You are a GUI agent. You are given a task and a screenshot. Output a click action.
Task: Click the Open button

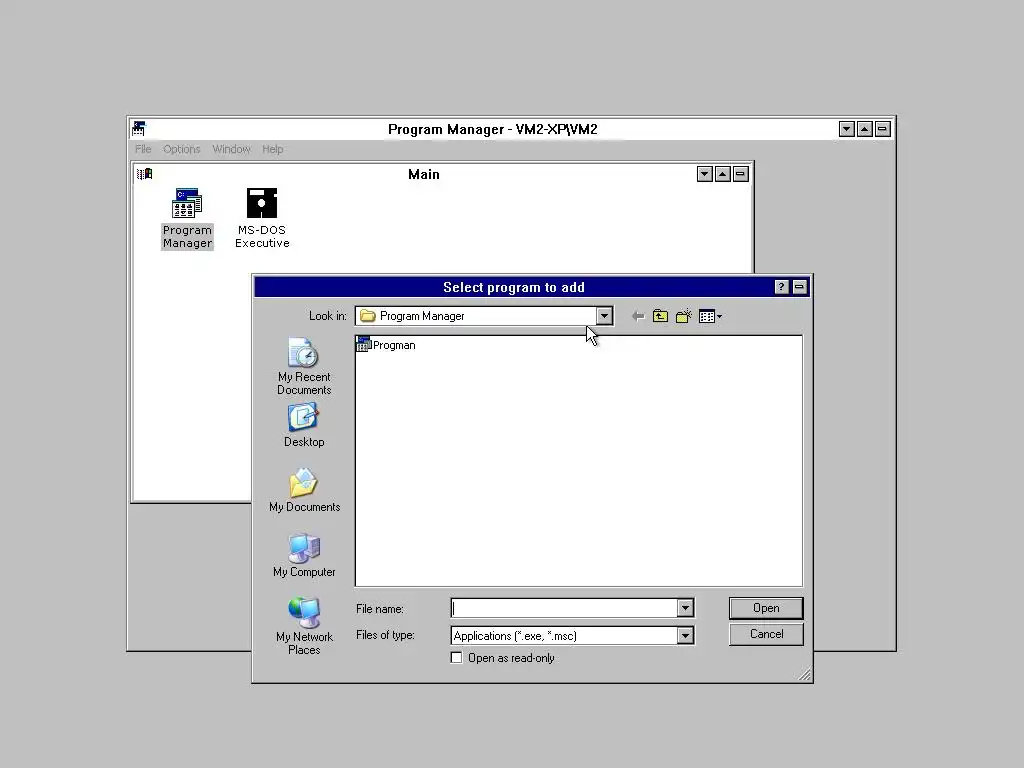tap(766, 608)
